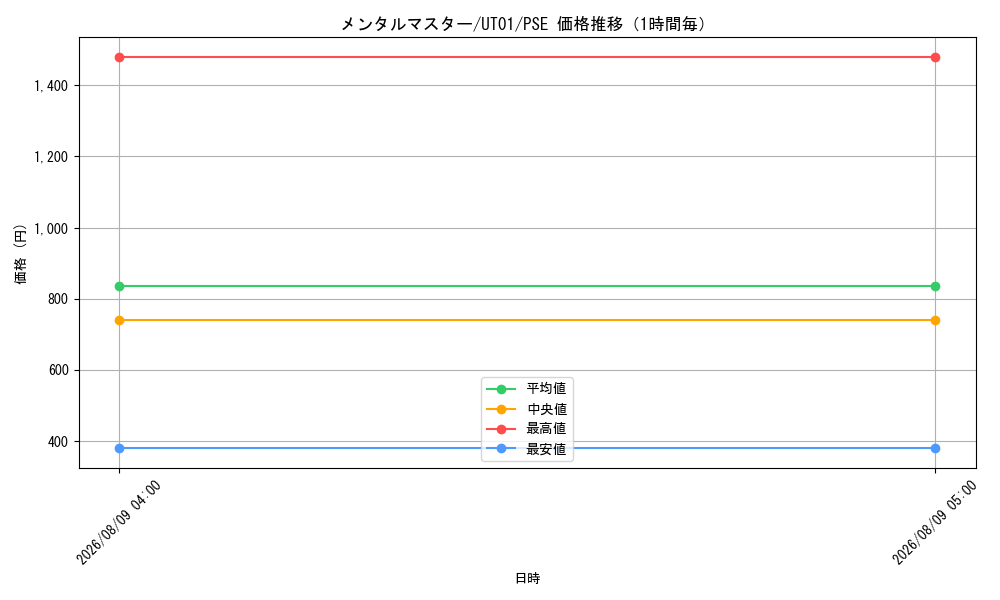
Task: Click the x-axis label 2026/08/09 05:00
Action: click(x=934, y=523)
